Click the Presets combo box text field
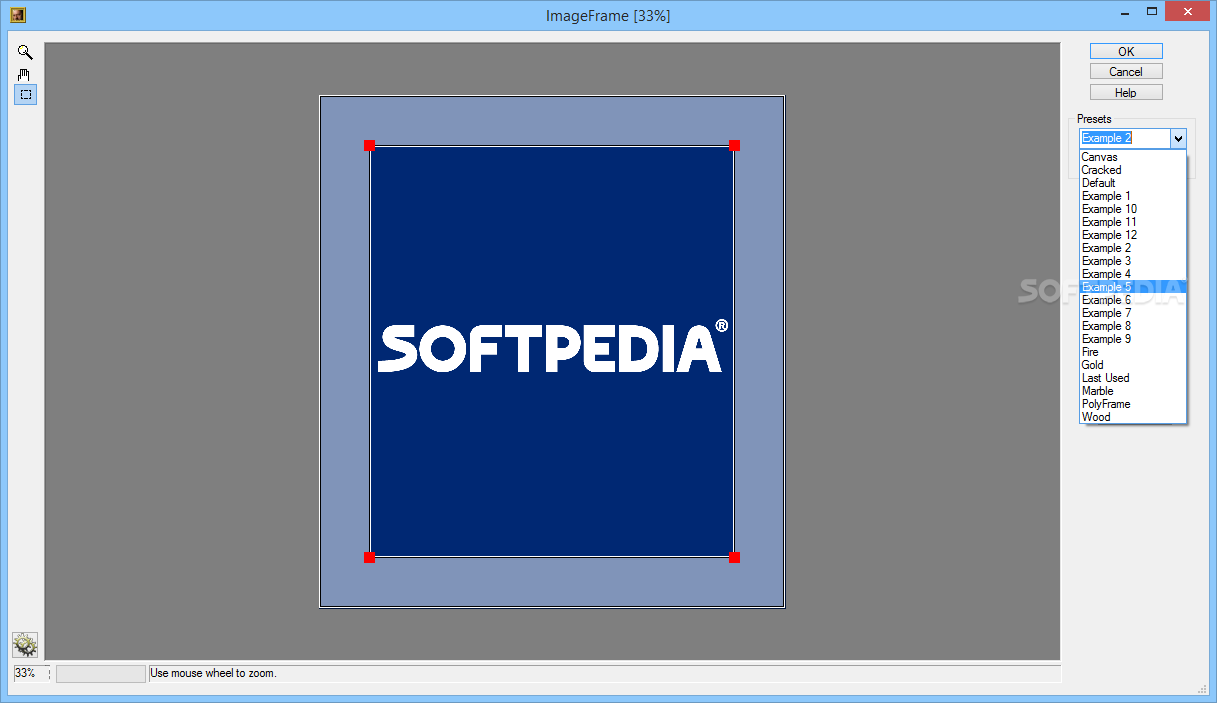The image size is (1217, 703). coord(1125,139)
